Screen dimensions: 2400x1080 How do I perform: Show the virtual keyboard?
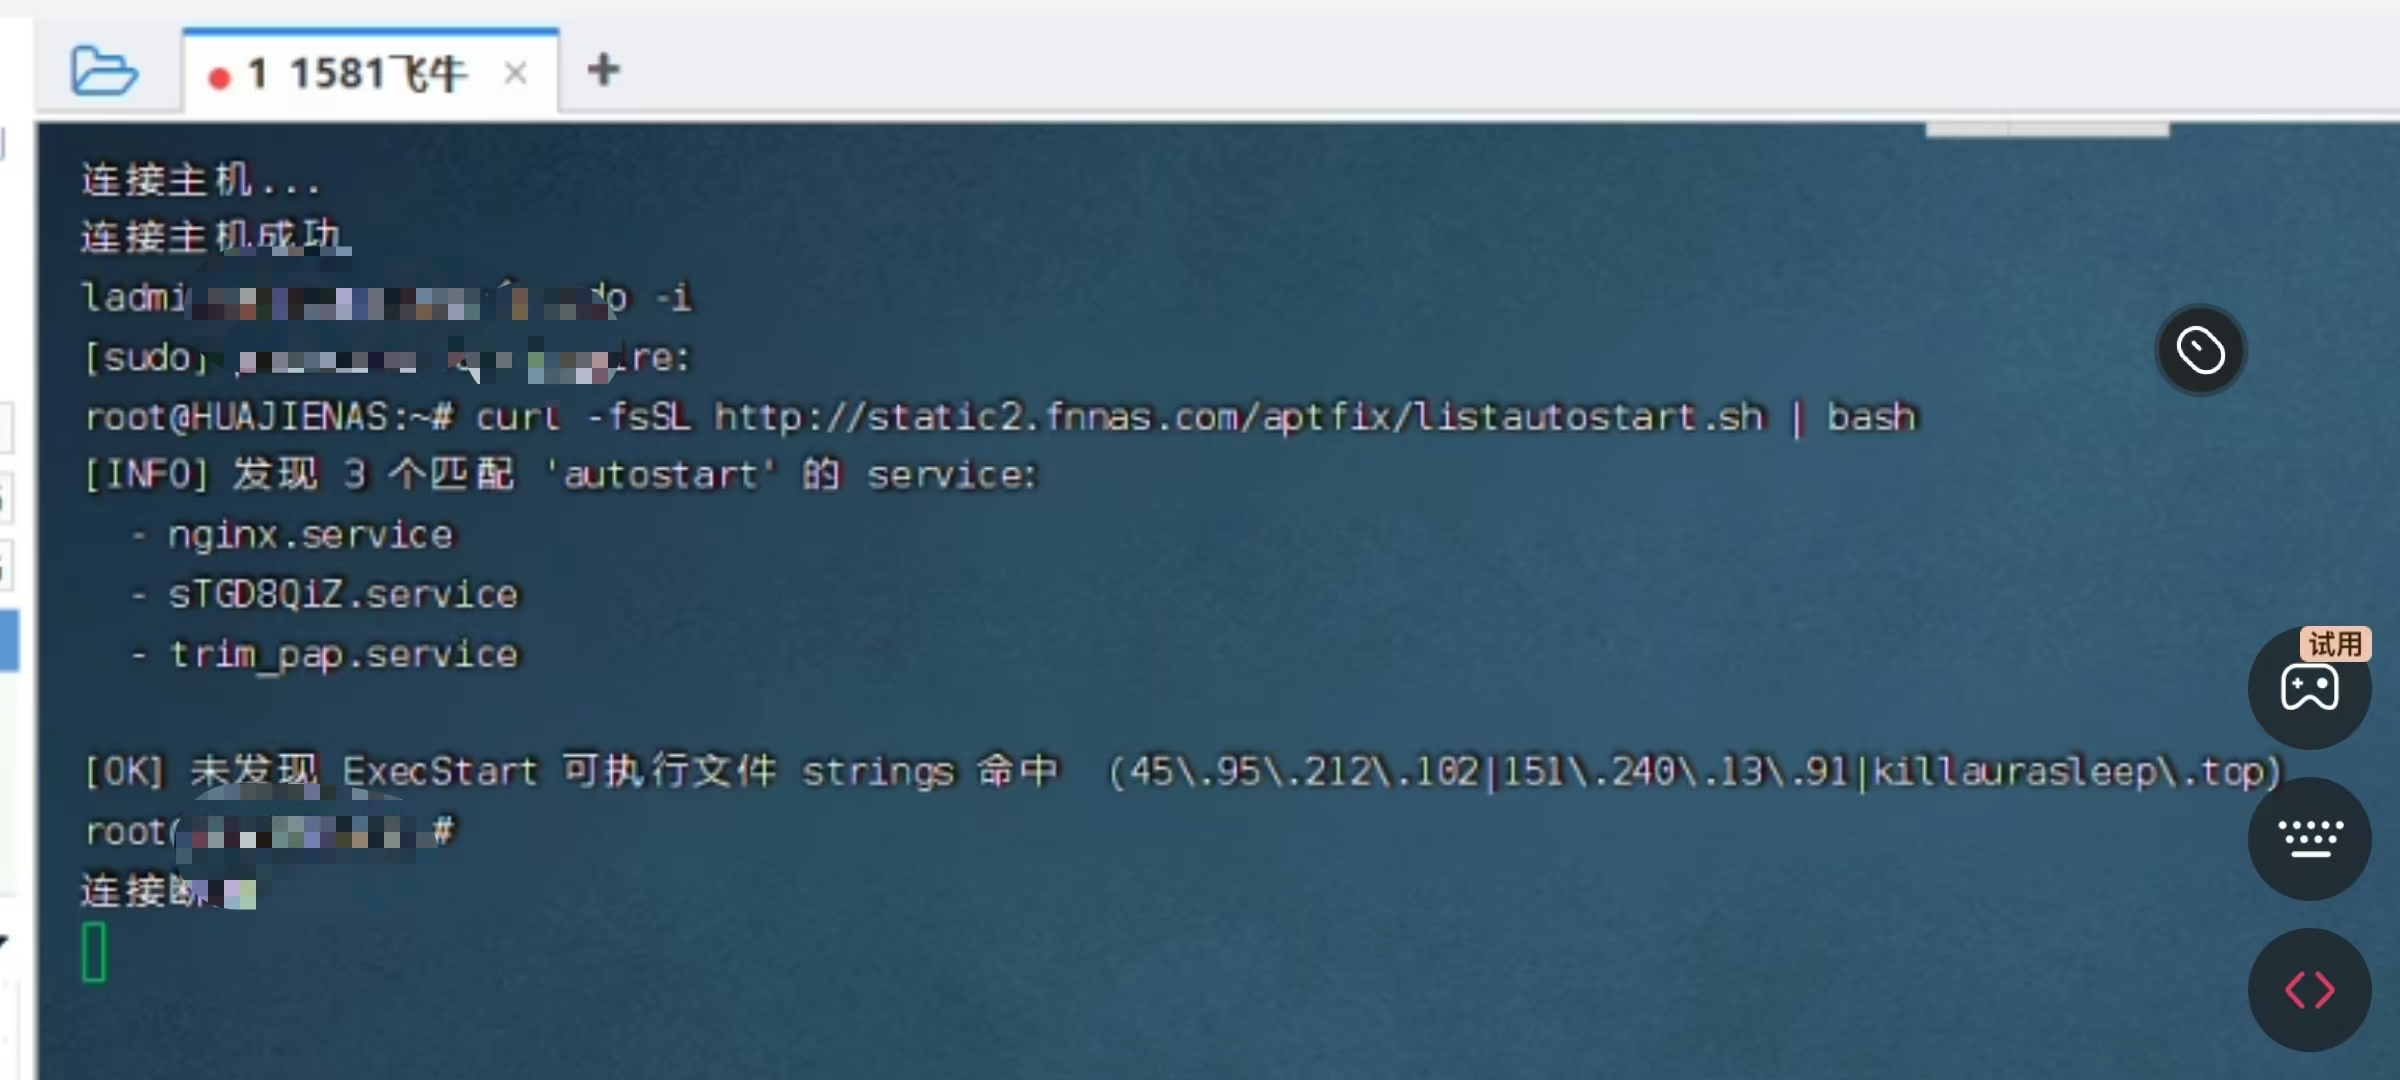point(2309,839)
